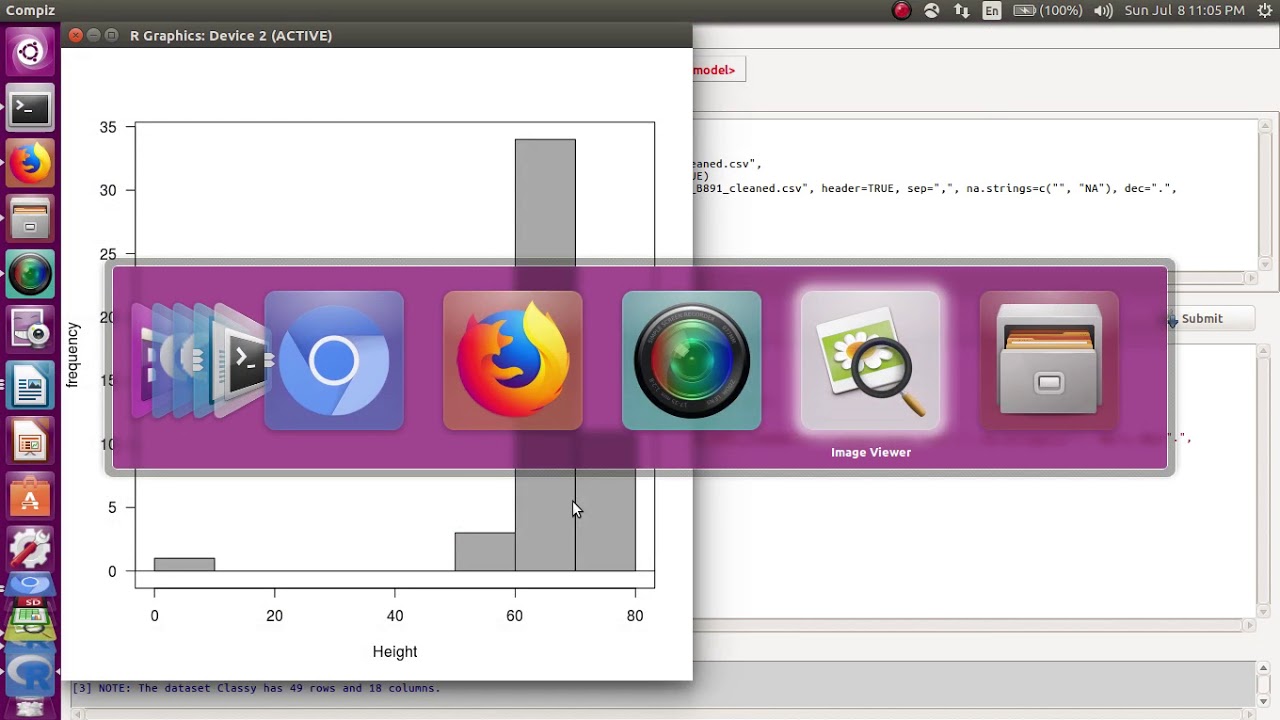The height and width of the screenshot is (720, 1280).
Task: Open the En keyboard layout indicator
Action: coord(992,11)
